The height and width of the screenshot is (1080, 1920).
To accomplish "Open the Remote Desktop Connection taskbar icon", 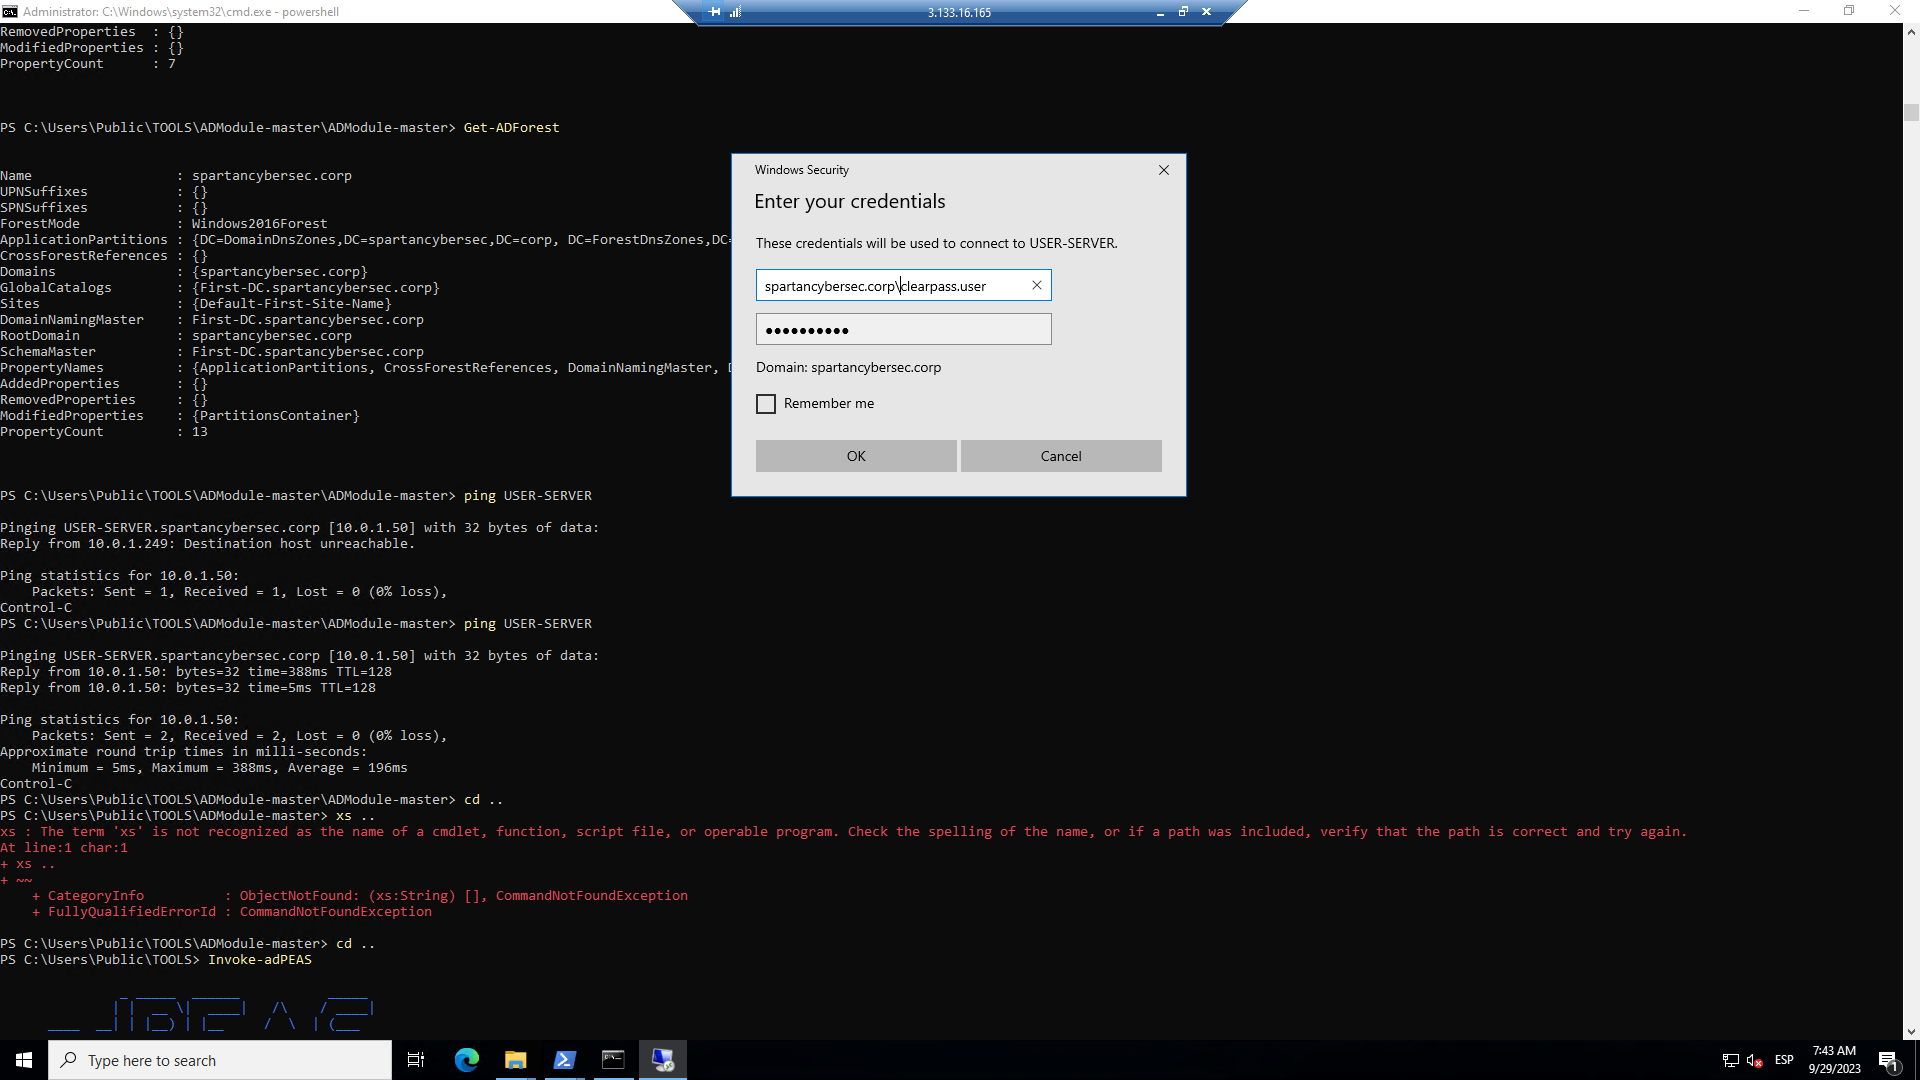I will click(x=662, y=1060).
